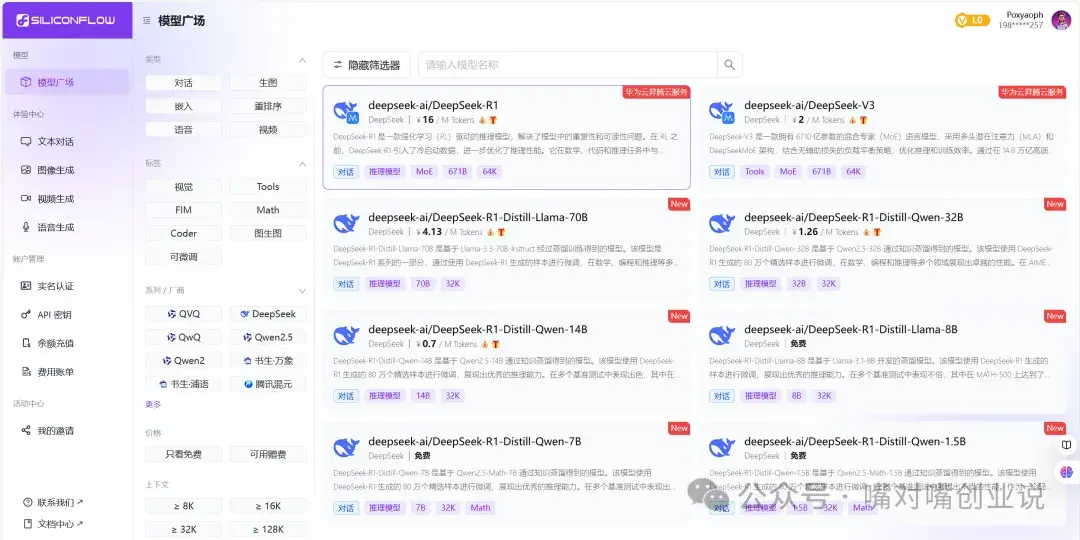Filter by the QVQ series
1080x540 pixels.
coord(183,314)
